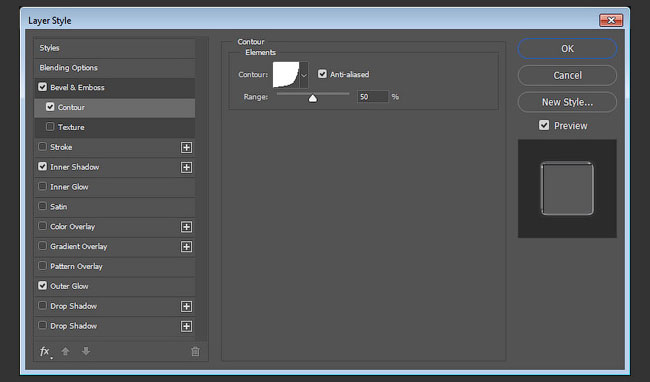
Task: Disable the Inner Shadow checkbox
Action: (42, 167)
